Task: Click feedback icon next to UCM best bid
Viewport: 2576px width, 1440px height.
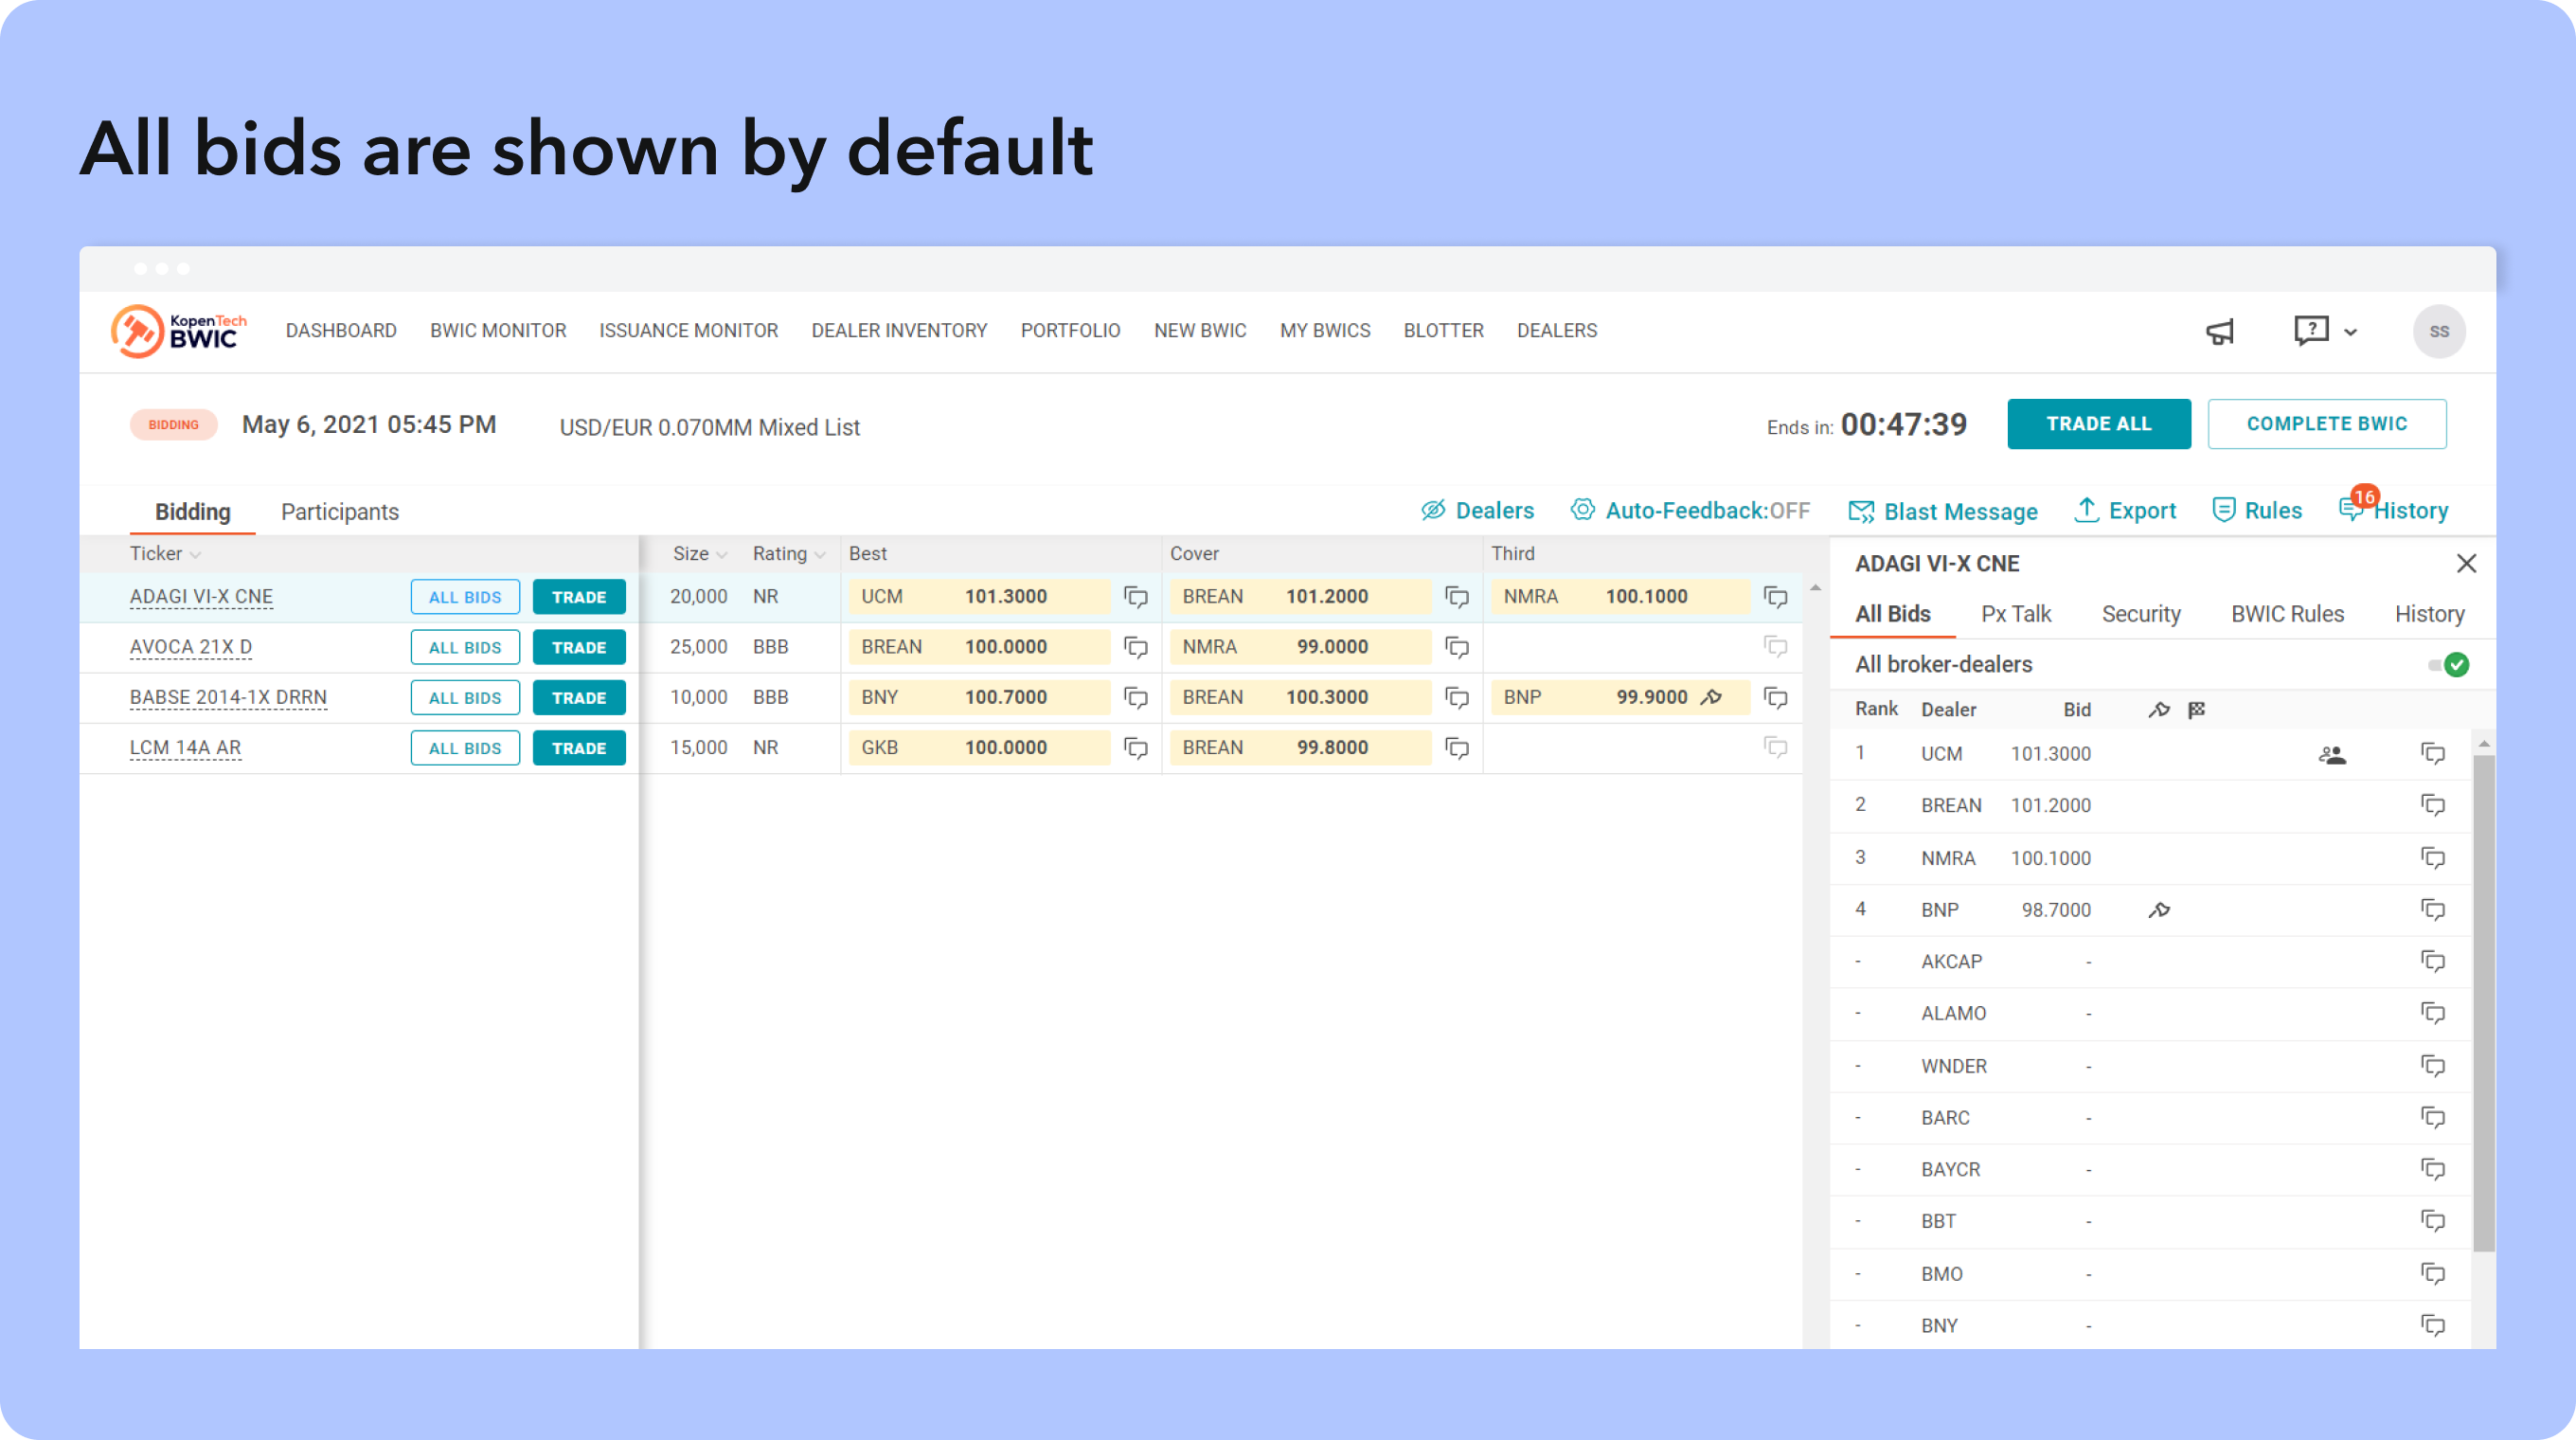Action: pyautogui.click(x=1135, y=597)
